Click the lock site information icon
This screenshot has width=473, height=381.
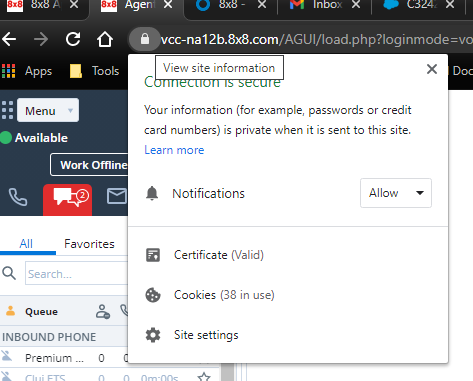click(x=145, y=39)
